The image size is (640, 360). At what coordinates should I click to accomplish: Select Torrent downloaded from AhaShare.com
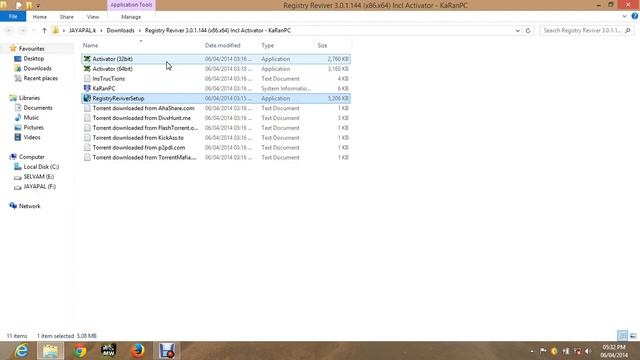[143, 108]
